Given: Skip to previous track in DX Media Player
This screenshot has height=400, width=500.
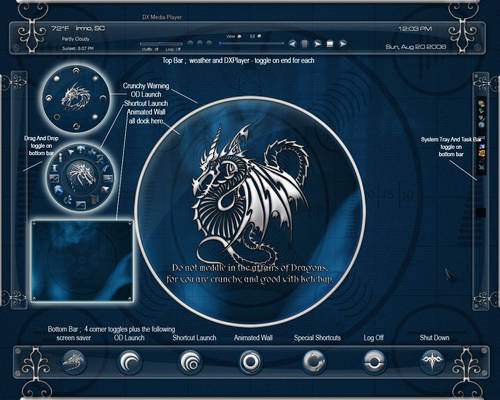Looking at the screenshot, I should pos(292,44).
